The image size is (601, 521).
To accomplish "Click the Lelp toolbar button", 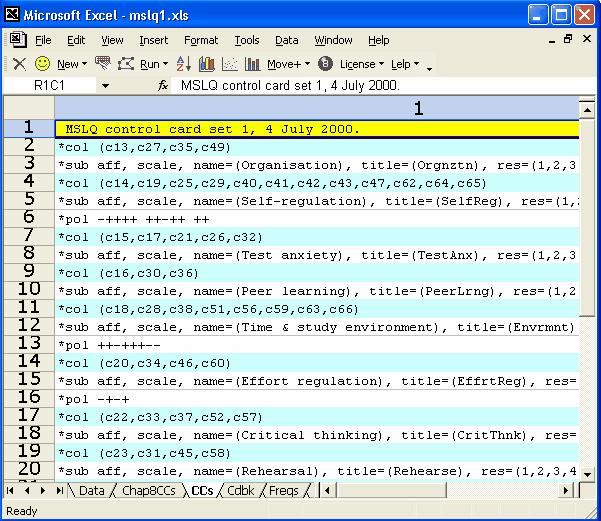I will (405, 64).
